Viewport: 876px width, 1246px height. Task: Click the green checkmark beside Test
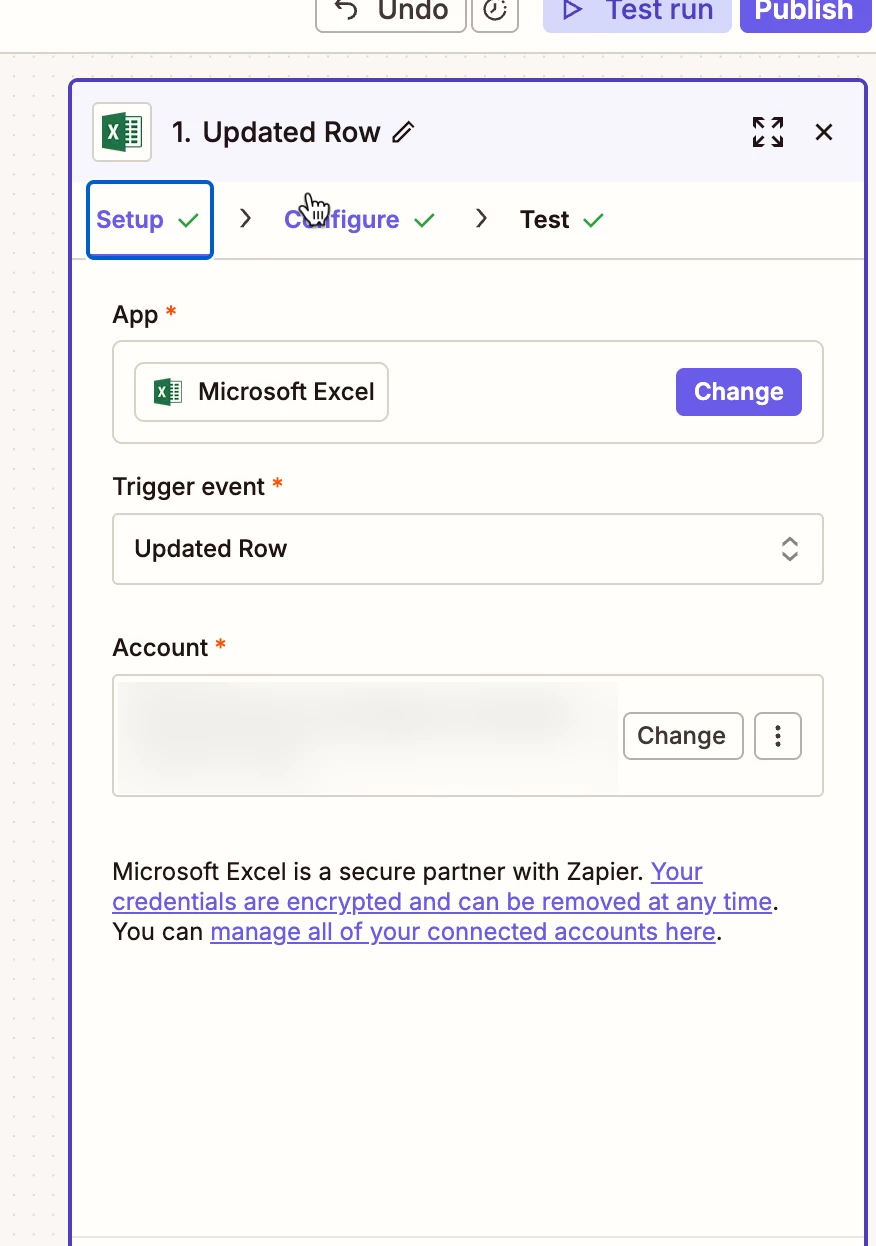tap(594, 220)
